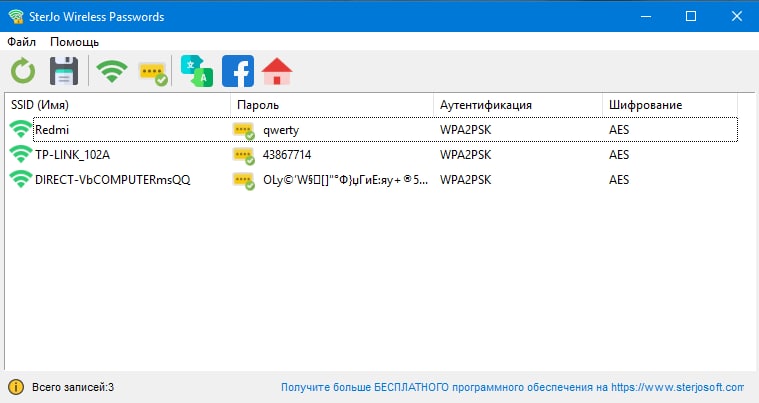Click the password qwerty
This screenshot has width=759, height=403.
click(281, 130)
